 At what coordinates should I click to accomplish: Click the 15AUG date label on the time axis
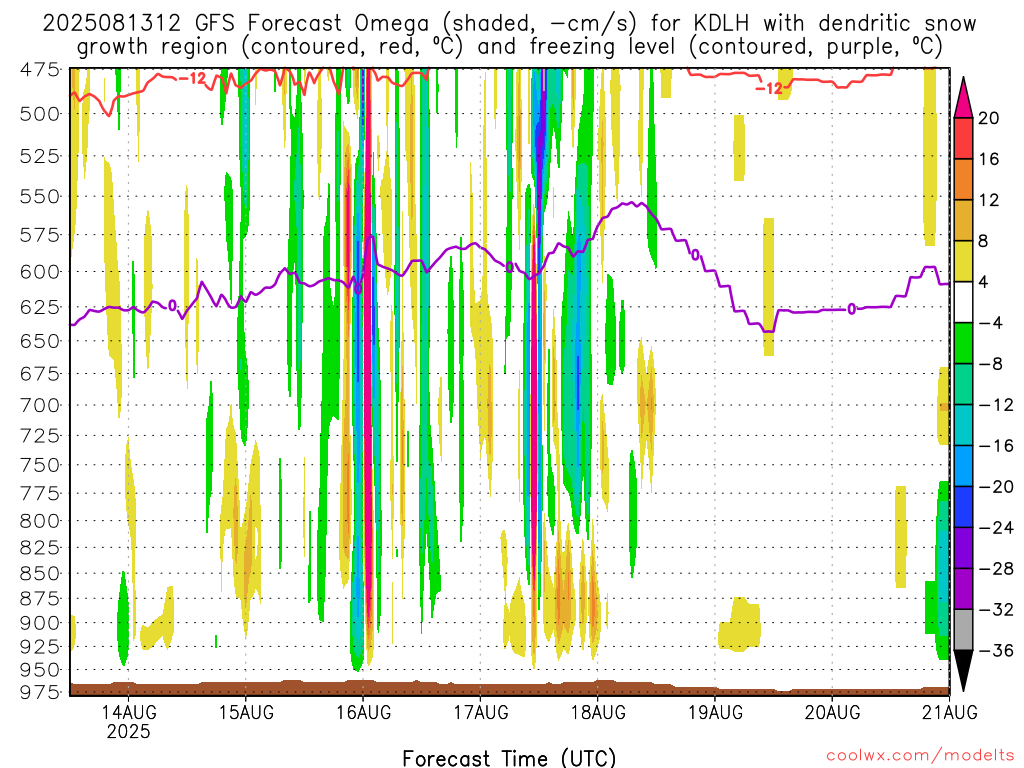[246, 712]
